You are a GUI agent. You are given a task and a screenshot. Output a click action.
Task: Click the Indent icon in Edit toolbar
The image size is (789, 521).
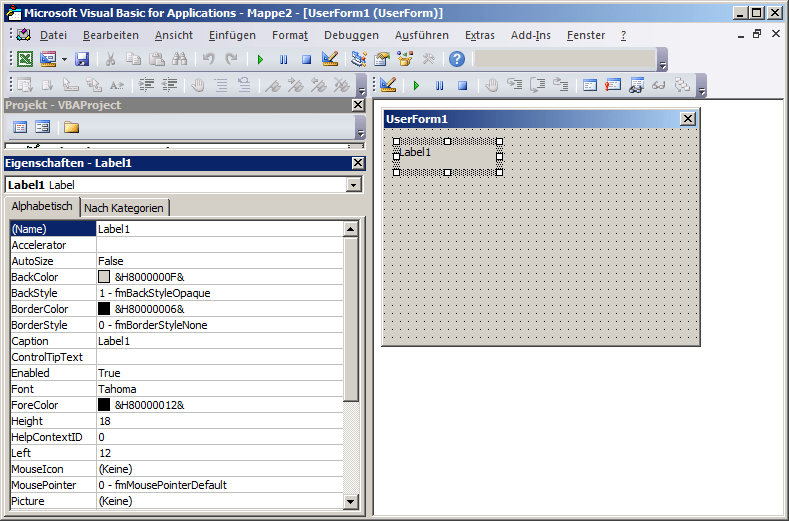[x=146, y=85]
